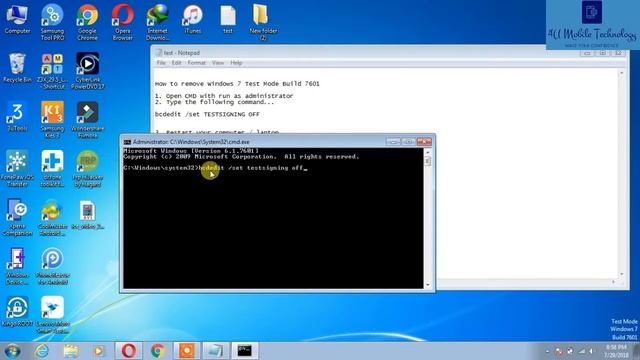This screenshot has width=640, height=360.
Task: Select the KingoROOT desktop shortcut
Action: [x=17, y=311]
